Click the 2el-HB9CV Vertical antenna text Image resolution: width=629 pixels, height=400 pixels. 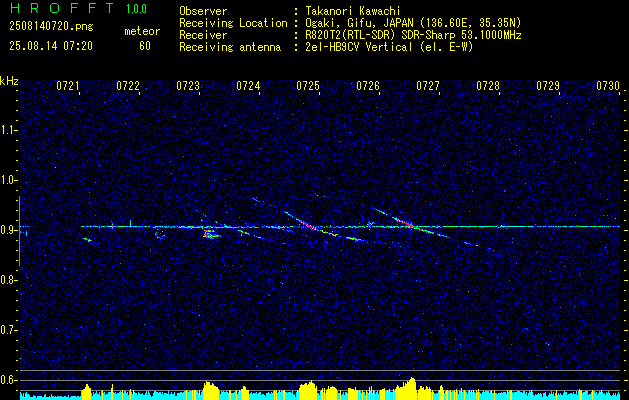[x=389, y=47]
